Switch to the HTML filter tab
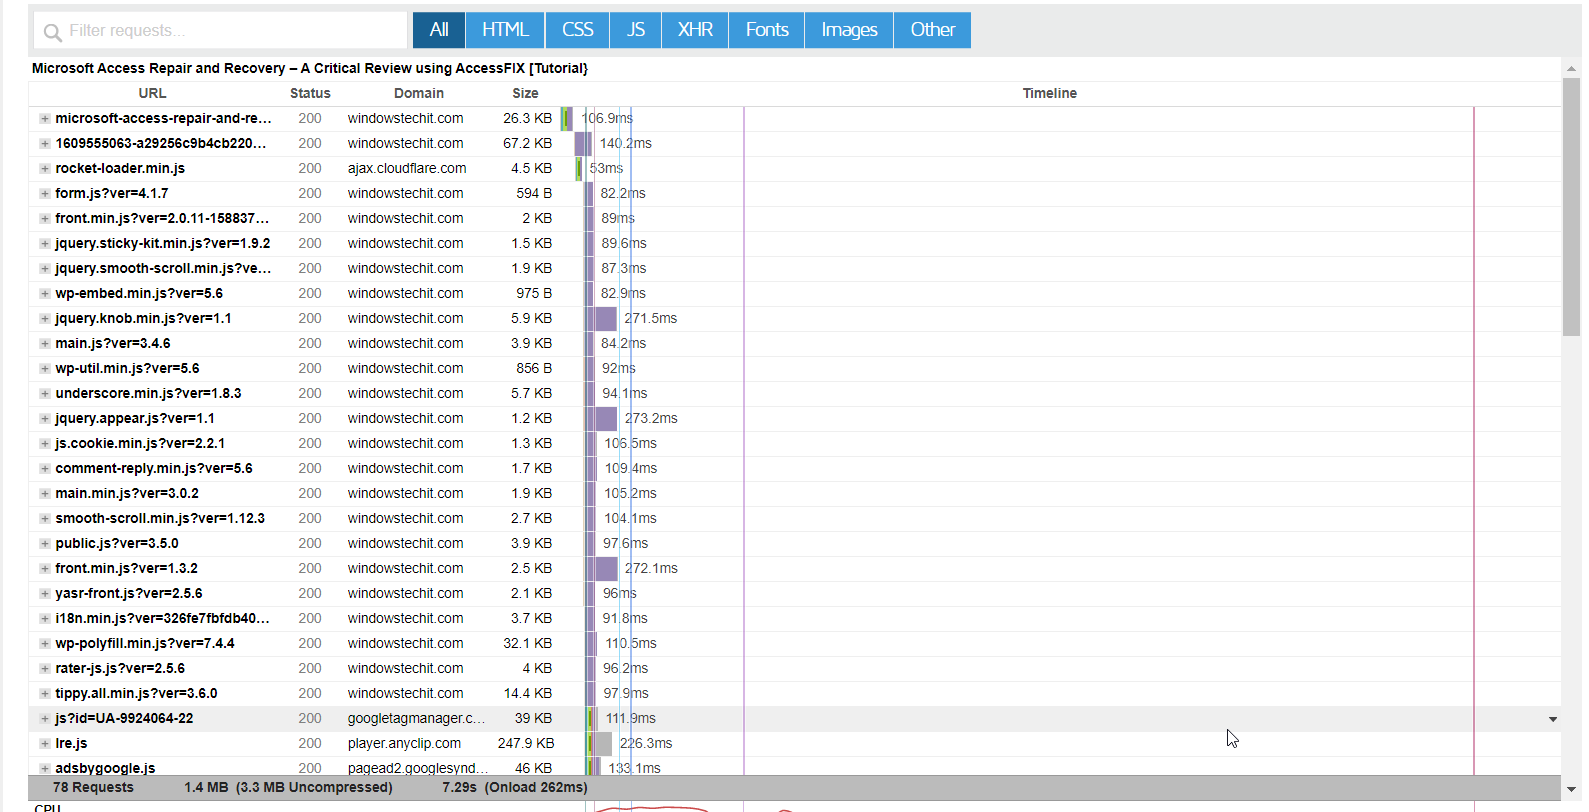This screenshot has height=812, width=1589. click(x=505, y=30)
